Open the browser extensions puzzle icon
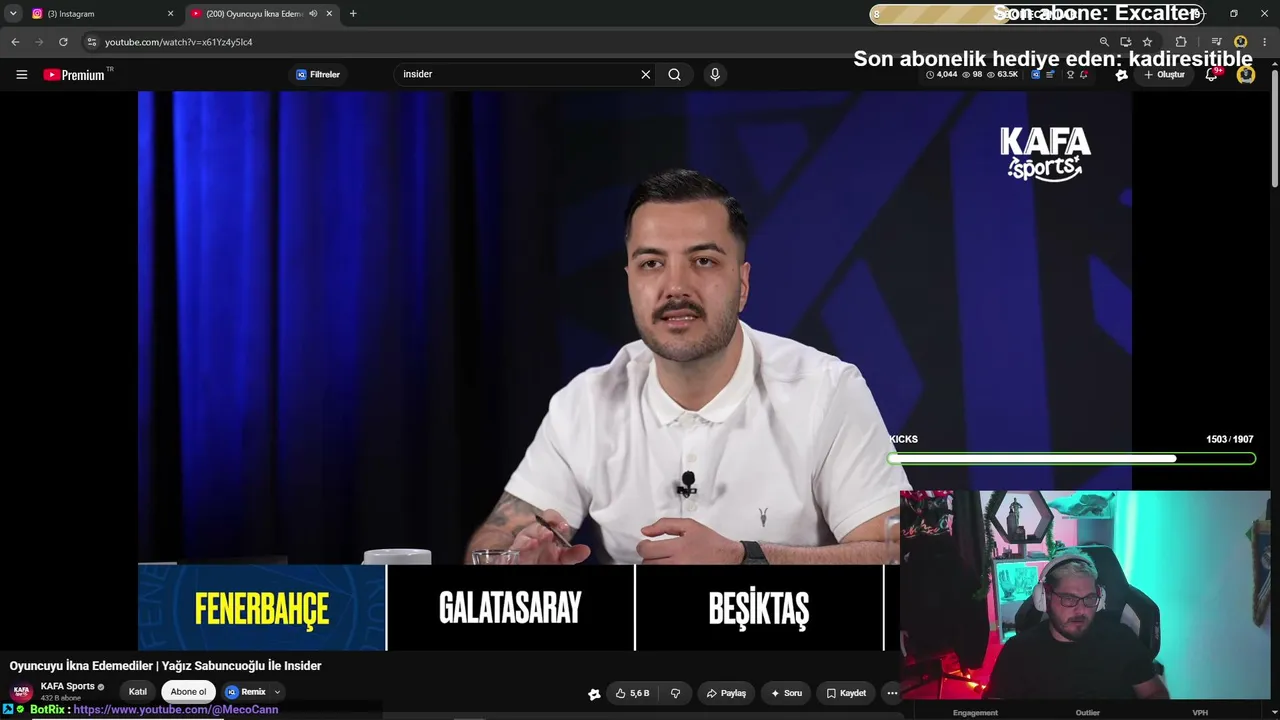 tap(1181, 42)
